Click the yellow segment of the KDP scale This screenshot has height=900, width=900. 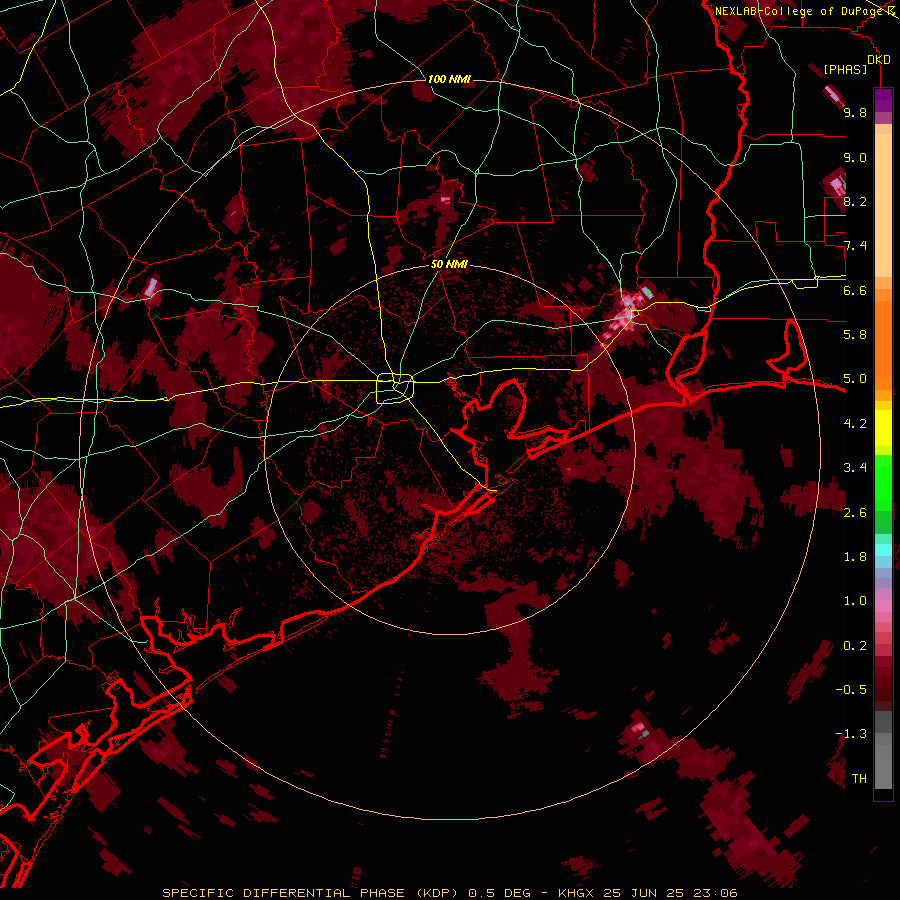coord(883,428)
